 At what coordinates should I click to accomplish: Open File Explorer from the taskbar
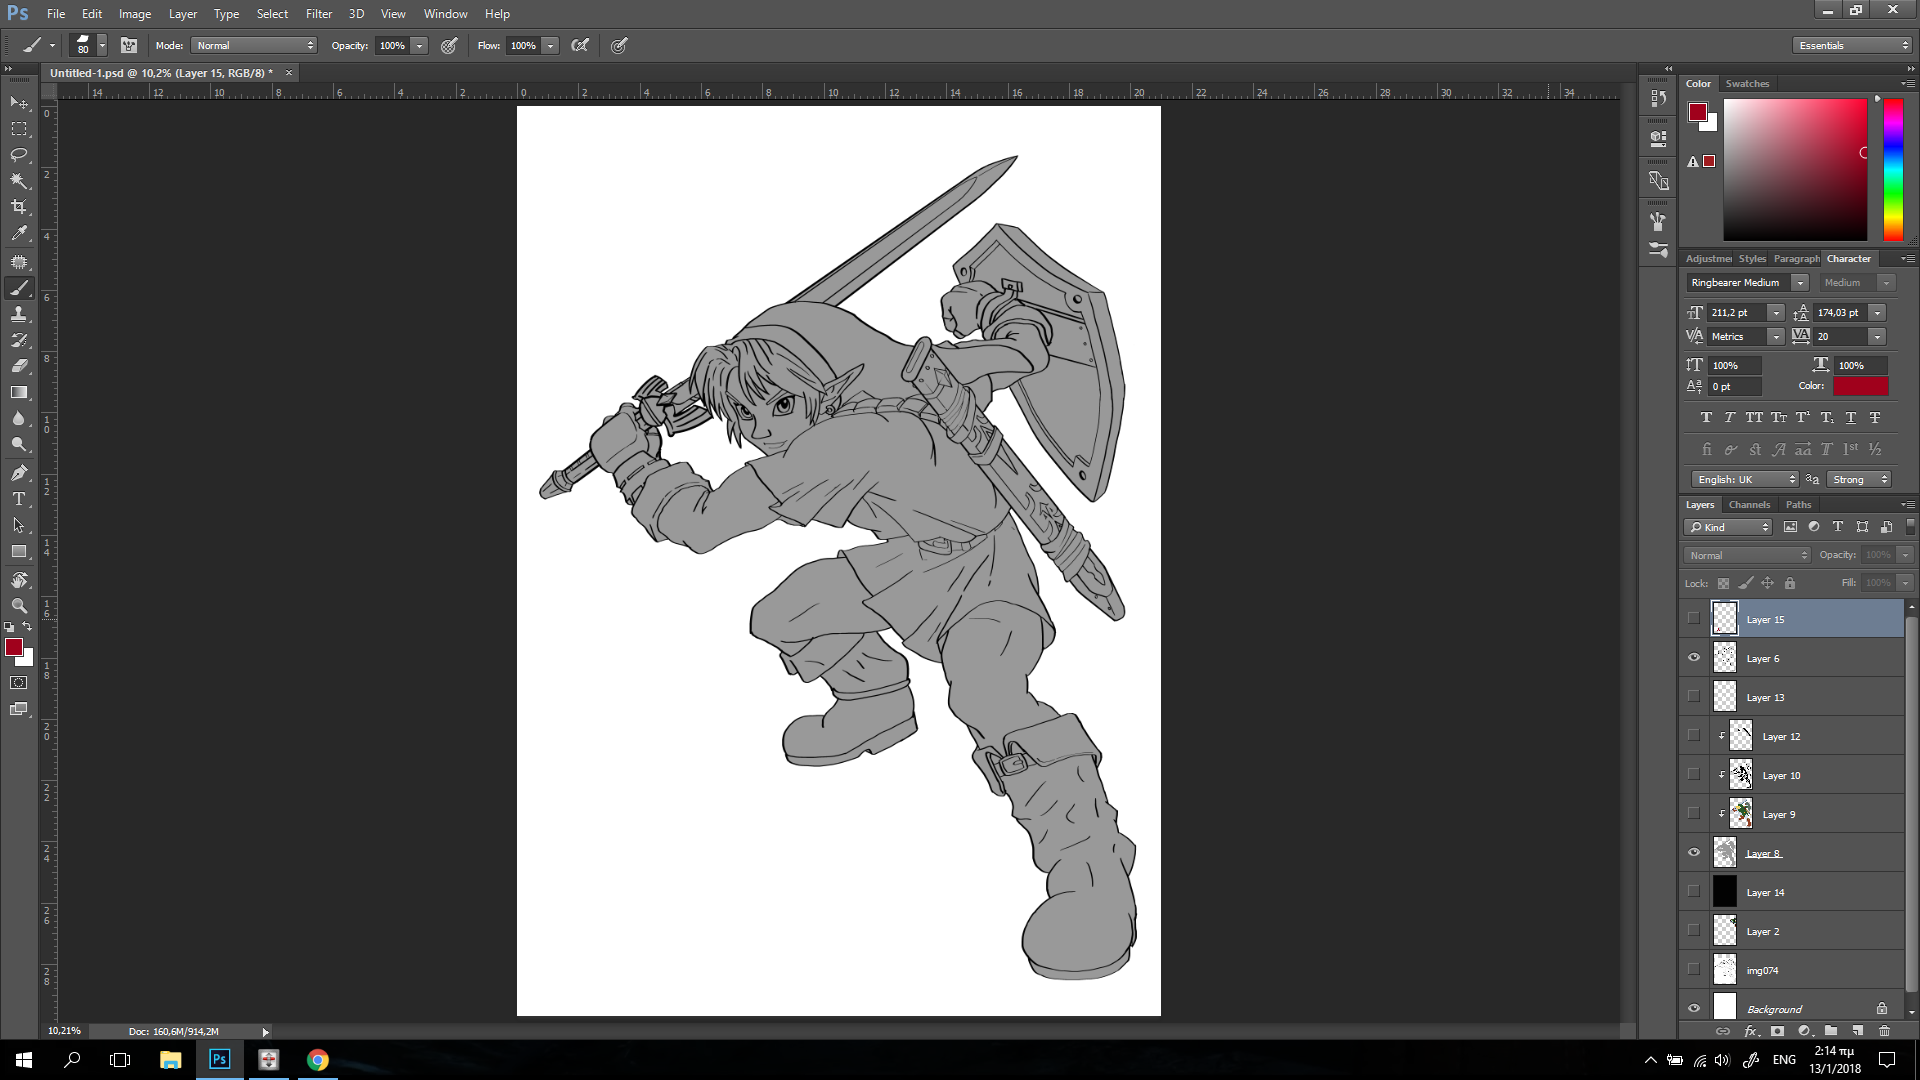click(x=170, y=1060)
